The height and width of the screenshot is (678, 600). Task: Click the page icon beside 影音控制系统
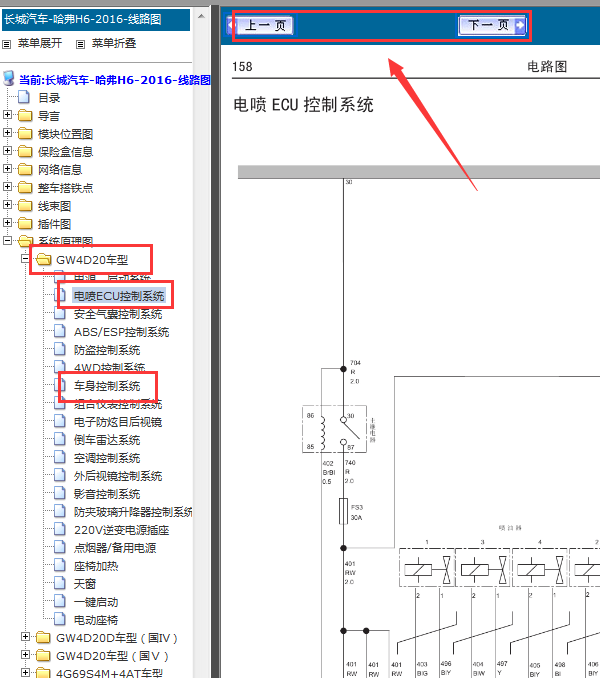pyautogui.click(x=60, y=494)
